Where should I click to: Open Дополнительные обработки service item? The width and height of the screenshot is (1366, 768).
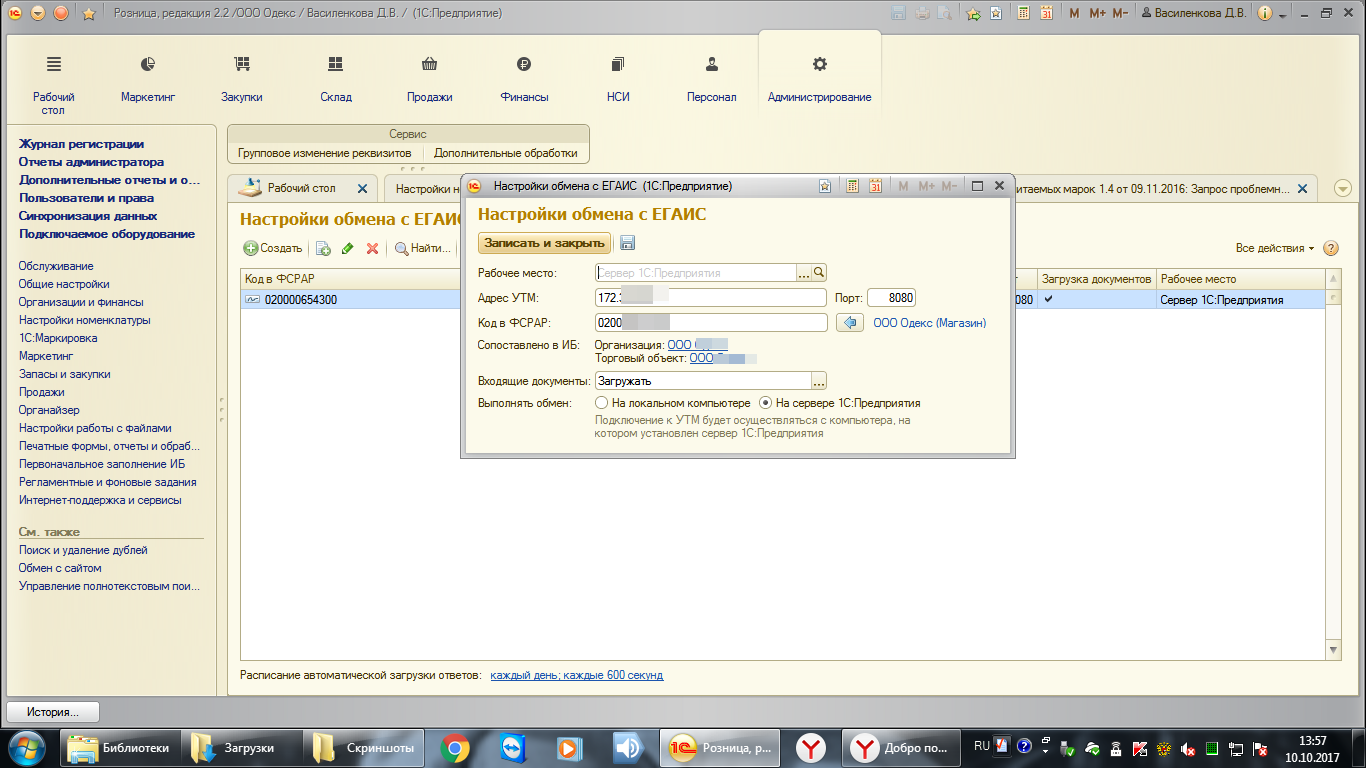tap(506, 153)
